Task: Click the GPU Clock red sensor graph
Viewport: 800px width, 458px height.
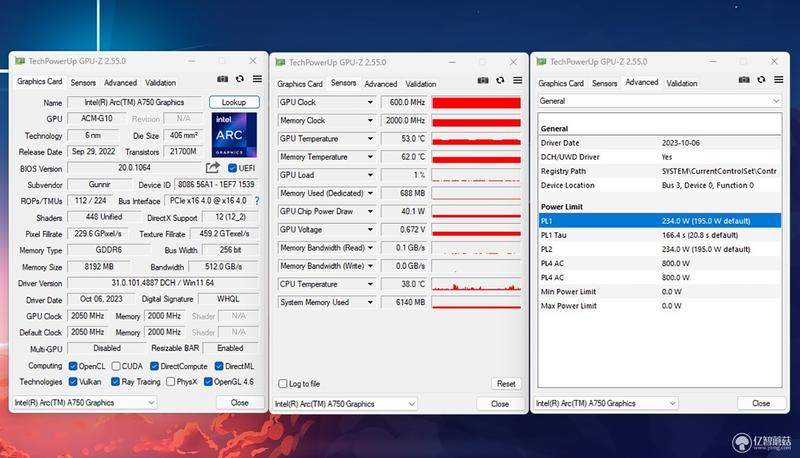Action: (x=476, y=103)
